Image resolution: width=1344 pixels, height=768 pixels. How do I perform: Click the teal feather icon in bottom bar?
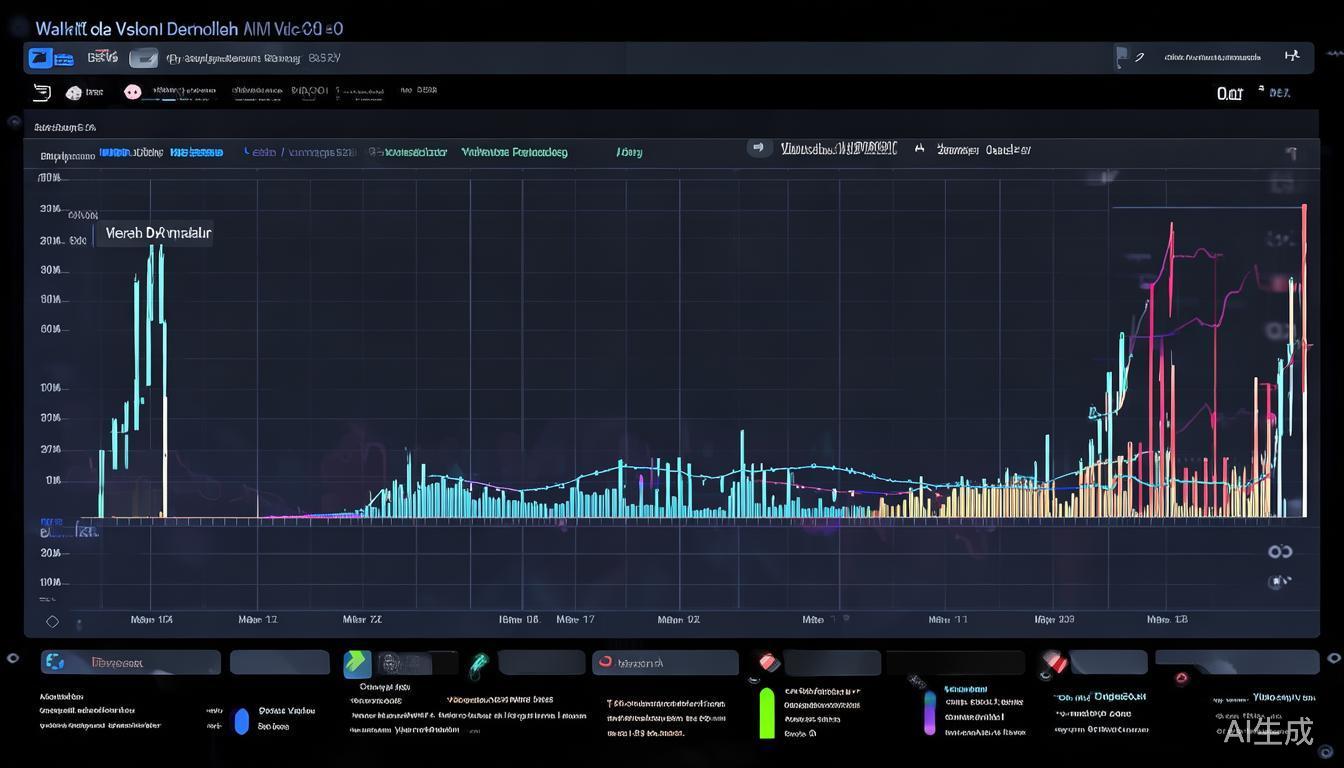click(x=480, y=663)
